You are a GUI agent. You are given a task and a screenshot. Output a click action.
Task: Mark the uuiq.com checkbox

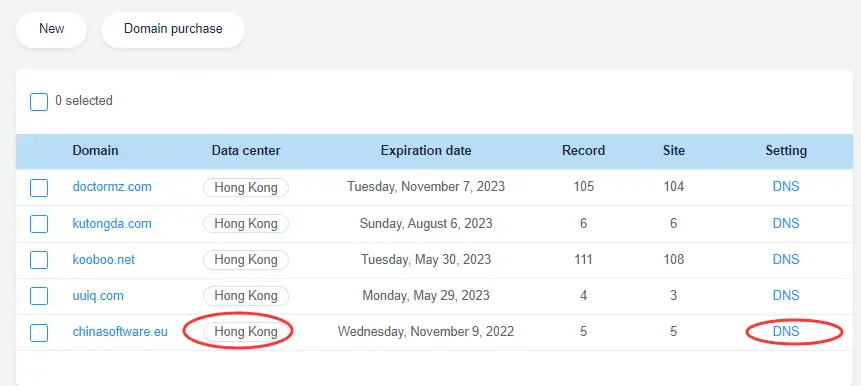point(39,297)
